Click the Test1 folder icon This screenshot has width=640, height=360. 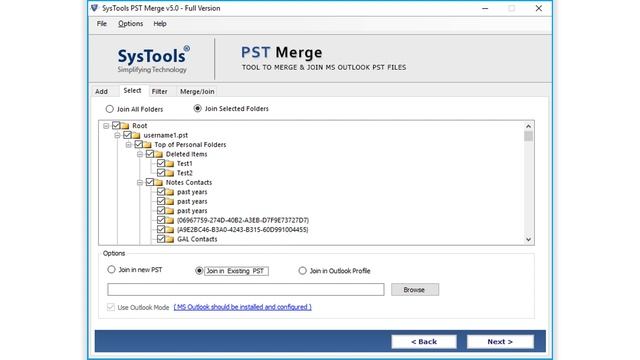coord(170,164)
